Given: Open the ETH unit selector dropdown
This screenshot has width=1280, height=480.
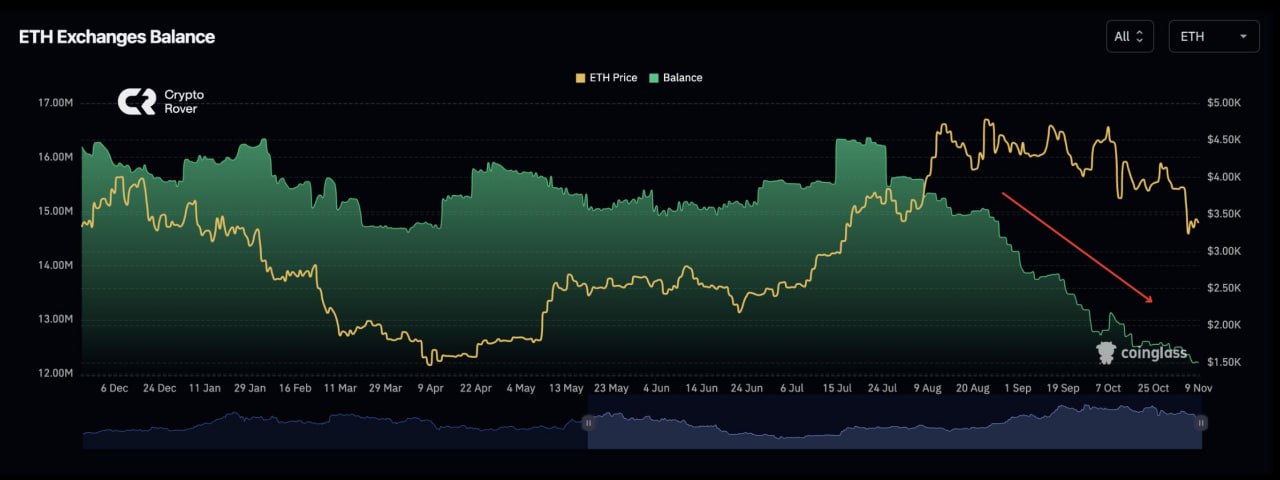Looking at the screenshot, I should 1215,37.
